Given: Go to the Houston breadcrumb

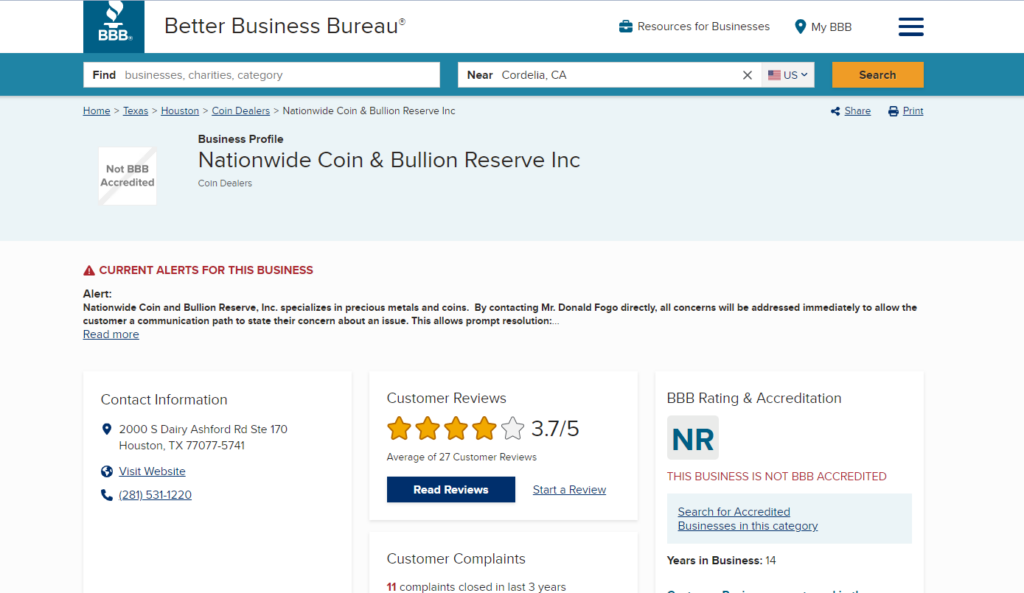Looking at the screenshot, I should (x=180, y=111).
